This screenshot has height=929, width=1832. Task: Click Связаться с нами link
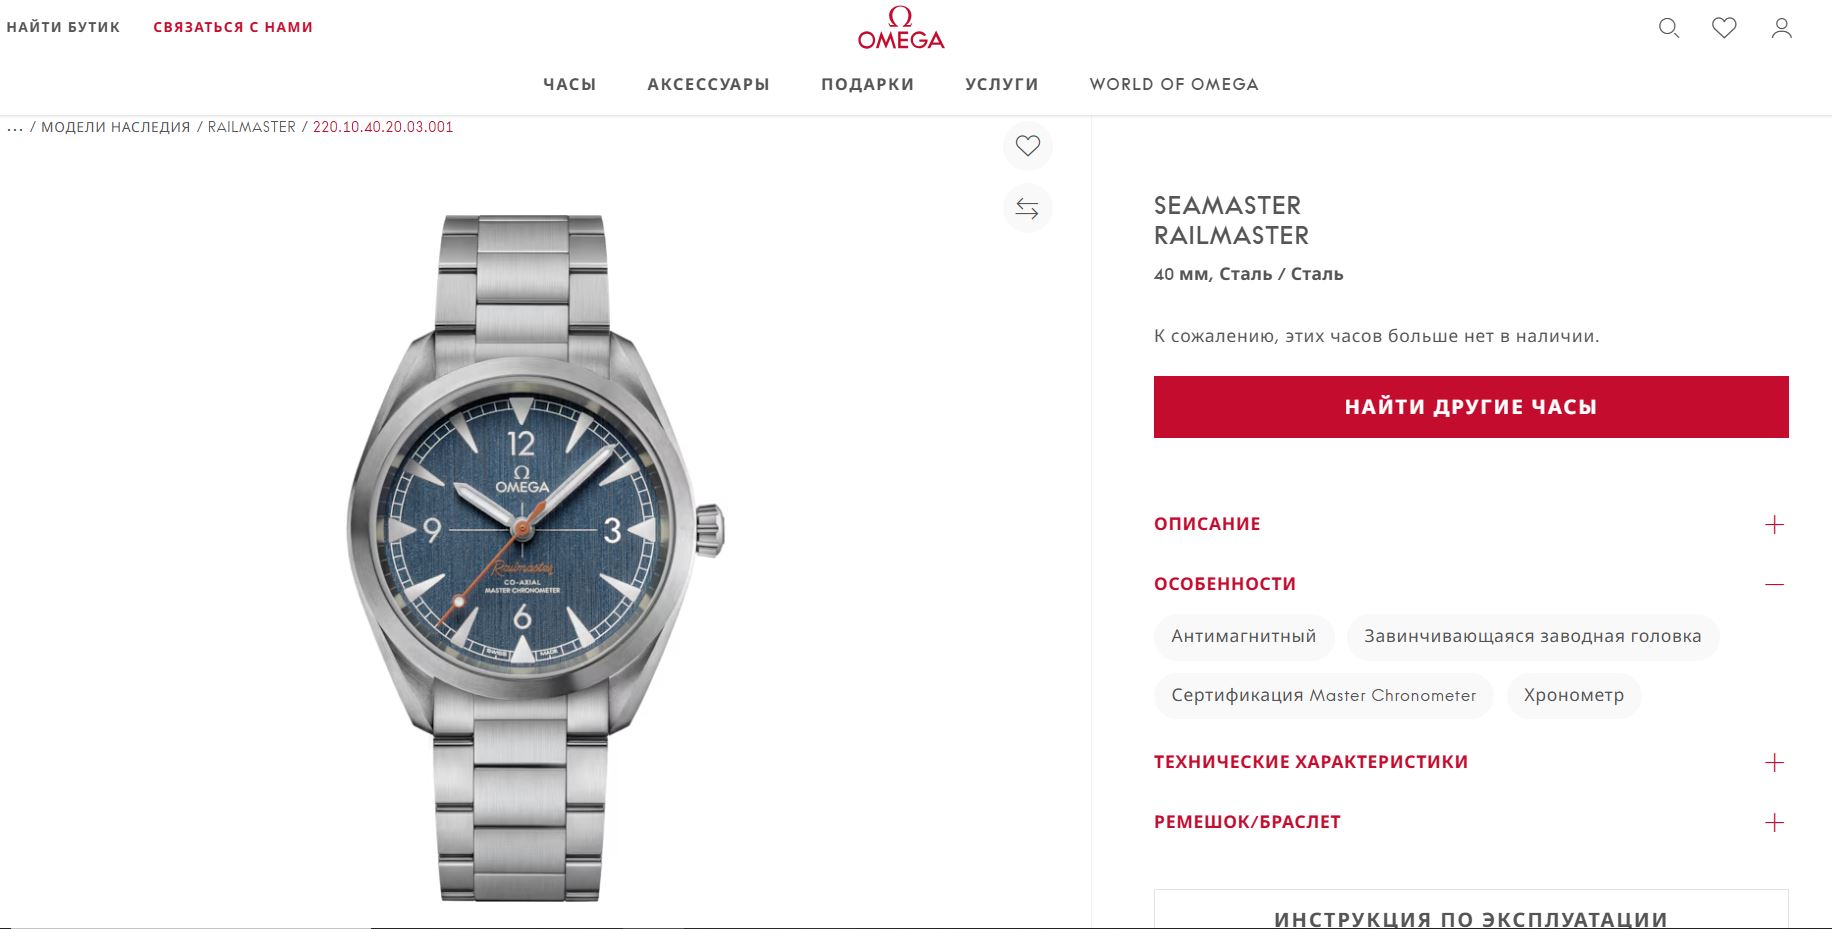[x=233, y=27]
